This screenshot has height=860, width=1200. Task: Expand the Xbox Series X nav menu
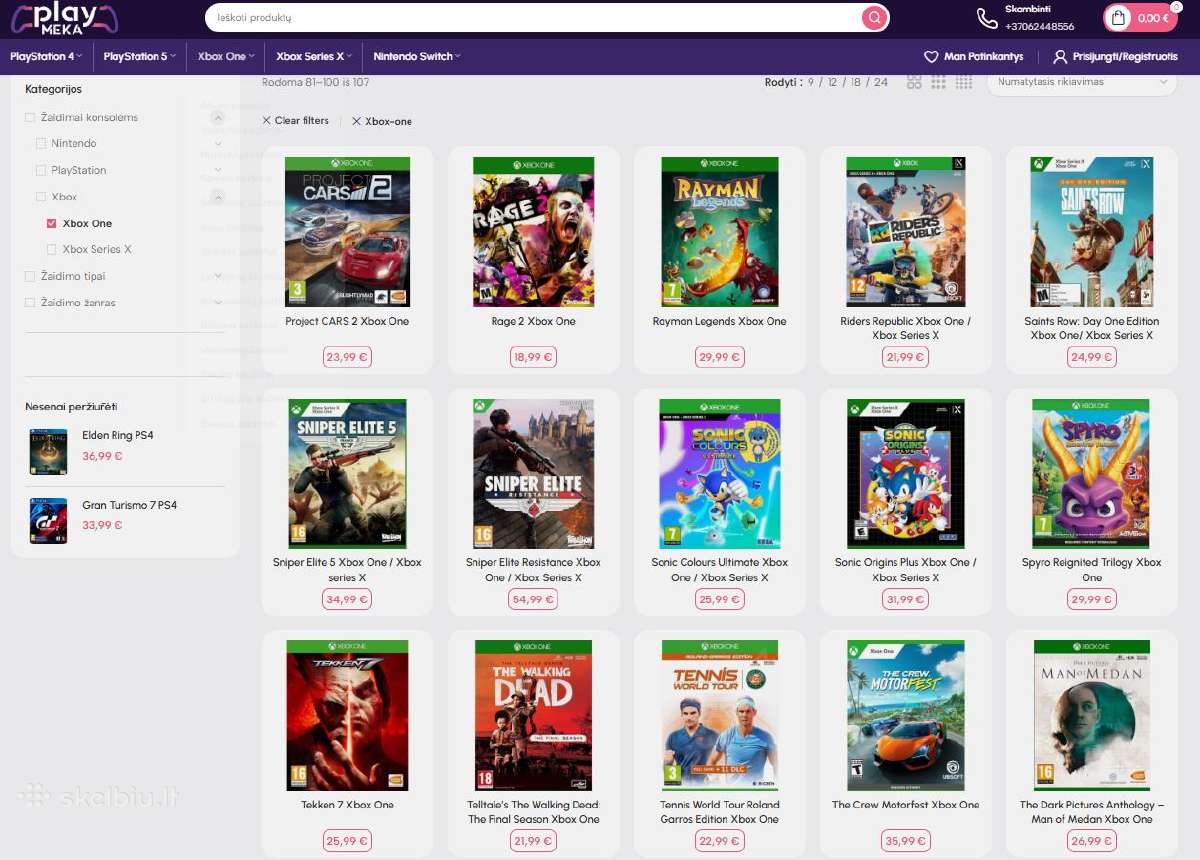click(314, 56)
